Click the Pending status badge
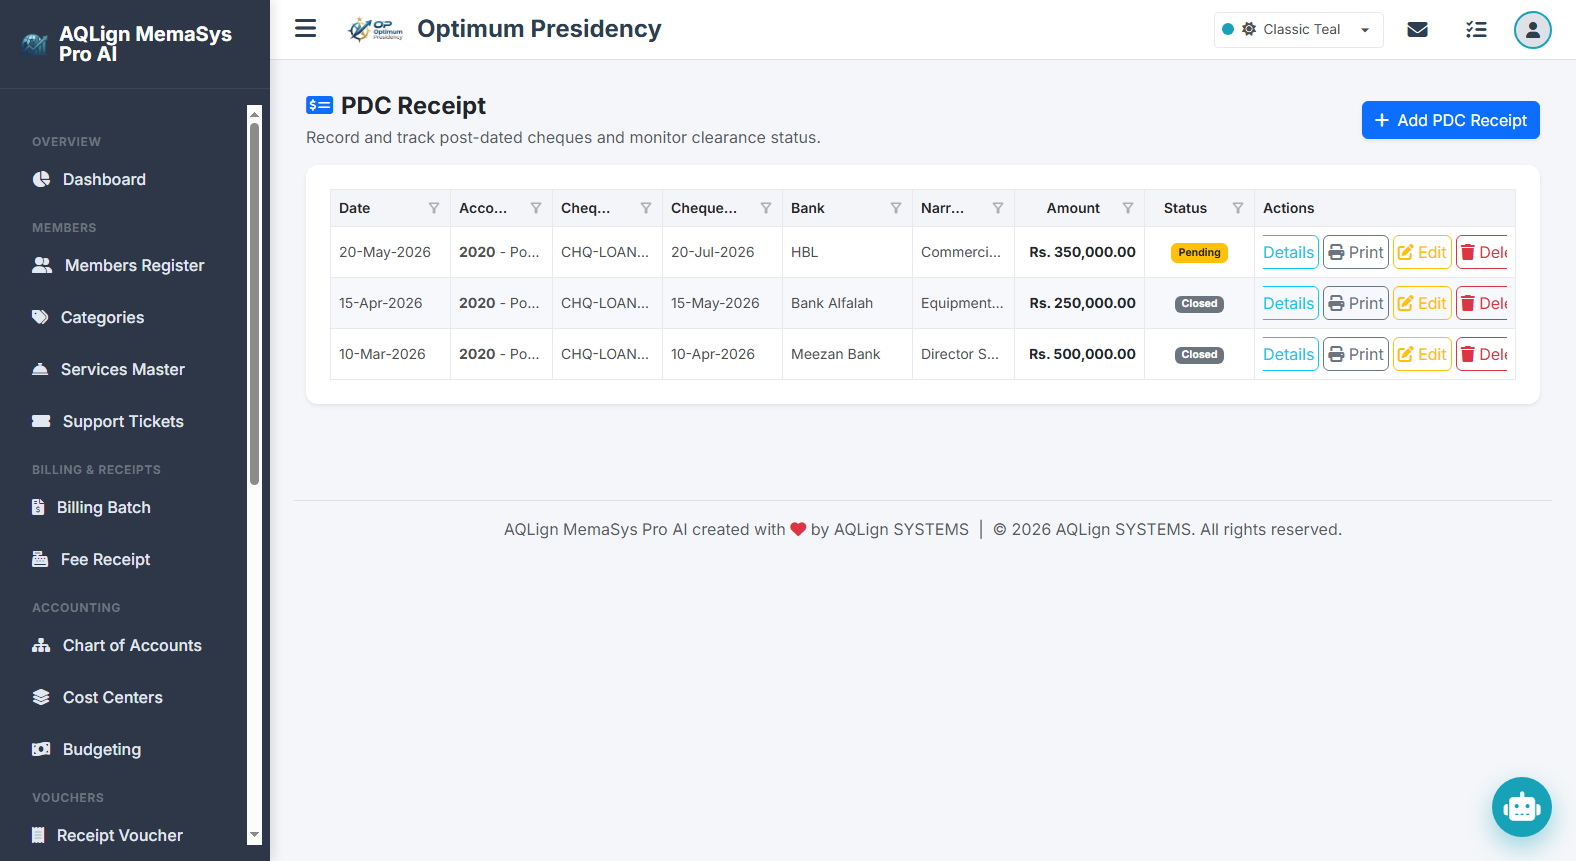This screenshot has height=861, width=1576. coord(1199,252)
